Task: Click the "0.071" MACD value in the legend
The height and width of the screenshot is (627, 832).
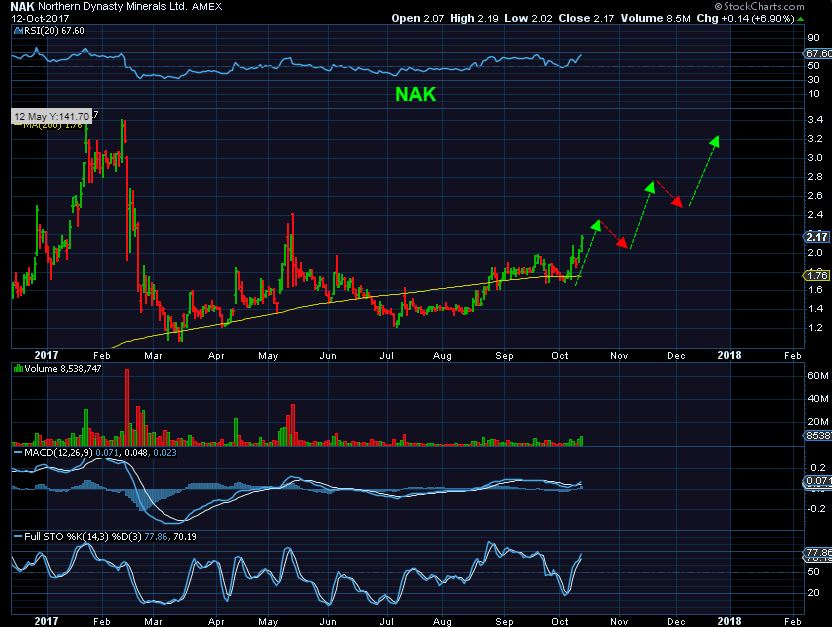Action: 108,452
